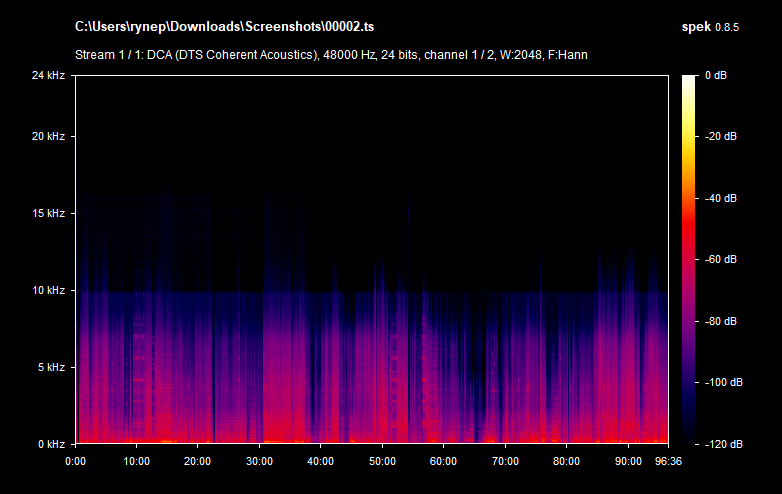
Task: Click the 5 kHz frequency axis label
Action: pos(50,368)
